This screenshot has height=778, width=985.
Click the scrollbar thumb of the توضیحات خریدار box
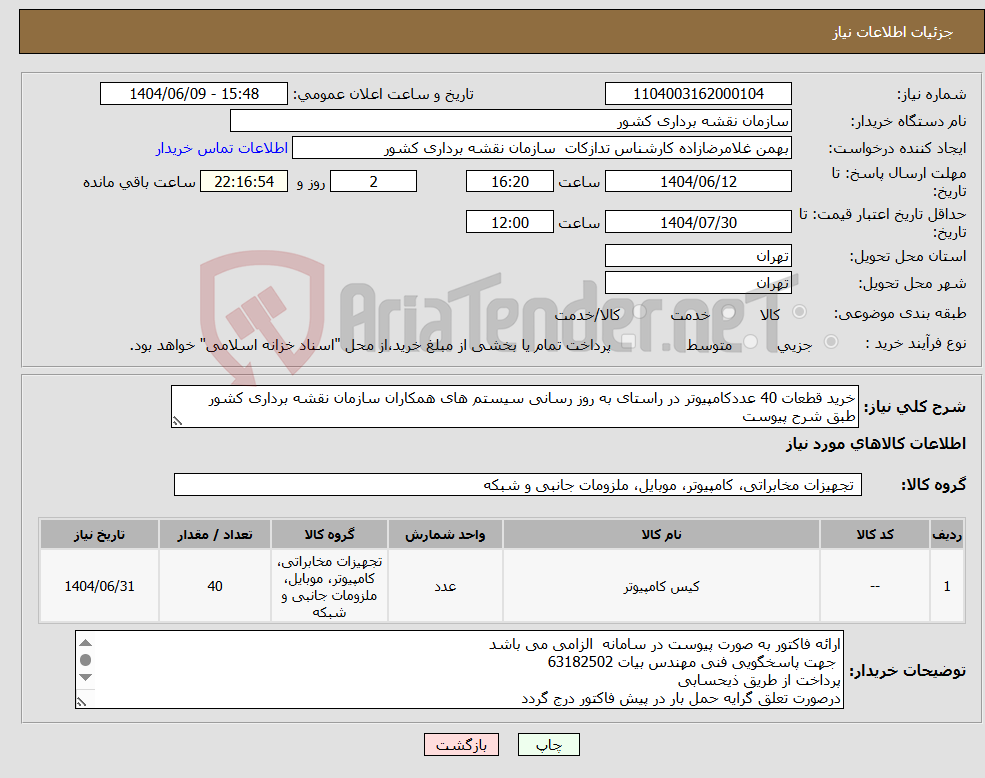(x=85, y=660)
